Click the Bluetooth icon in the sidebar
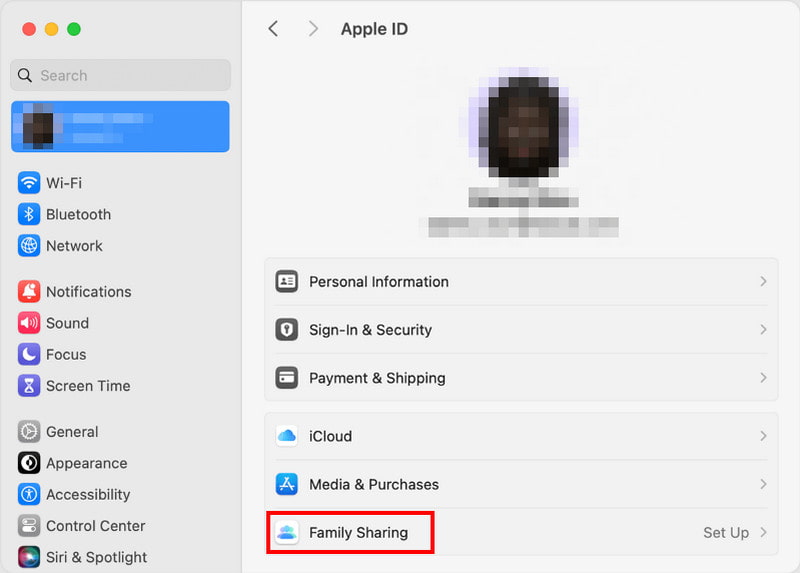800x573 pixels. [x=29, y=214]
